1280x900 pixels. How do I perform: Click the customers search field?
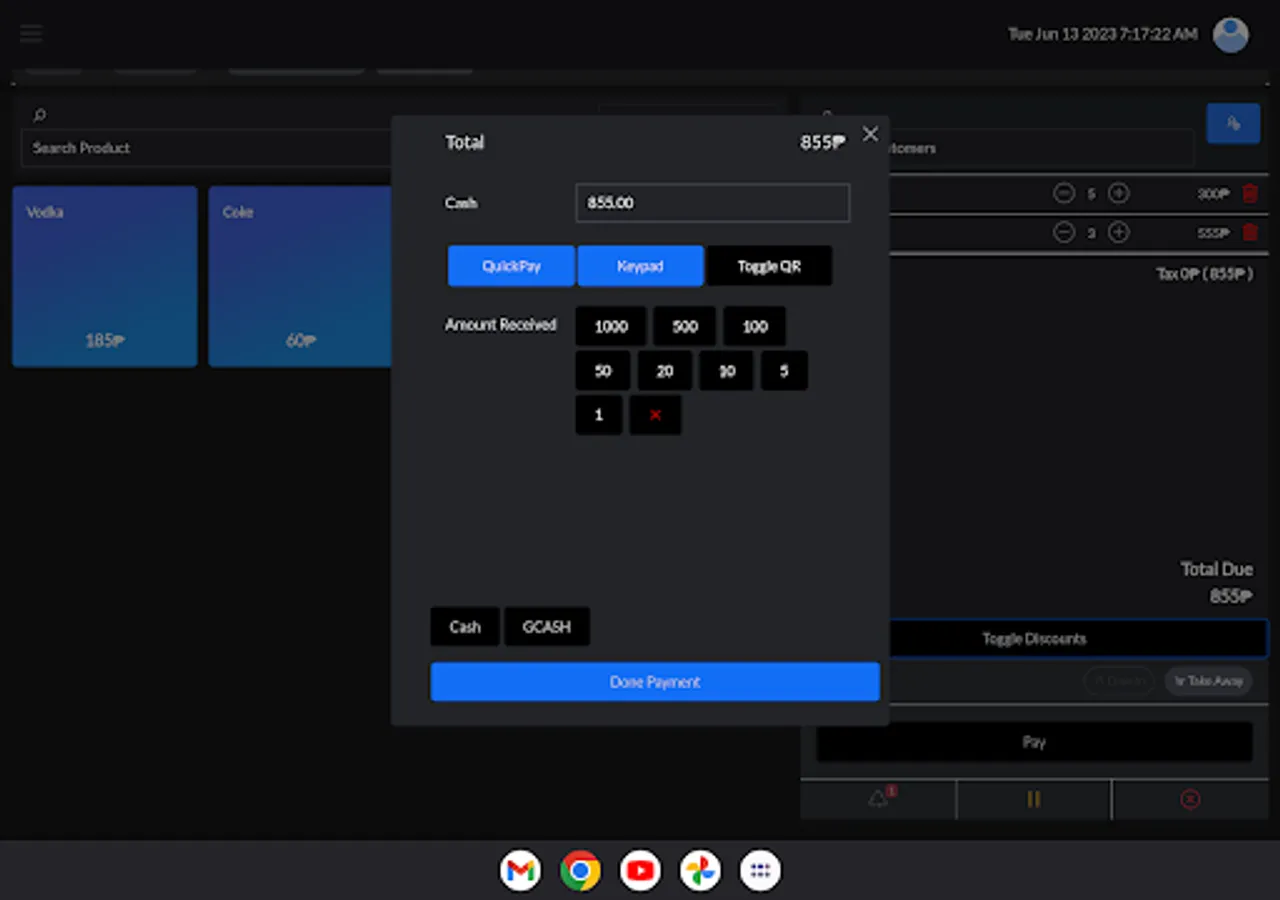pos(1041,148)
